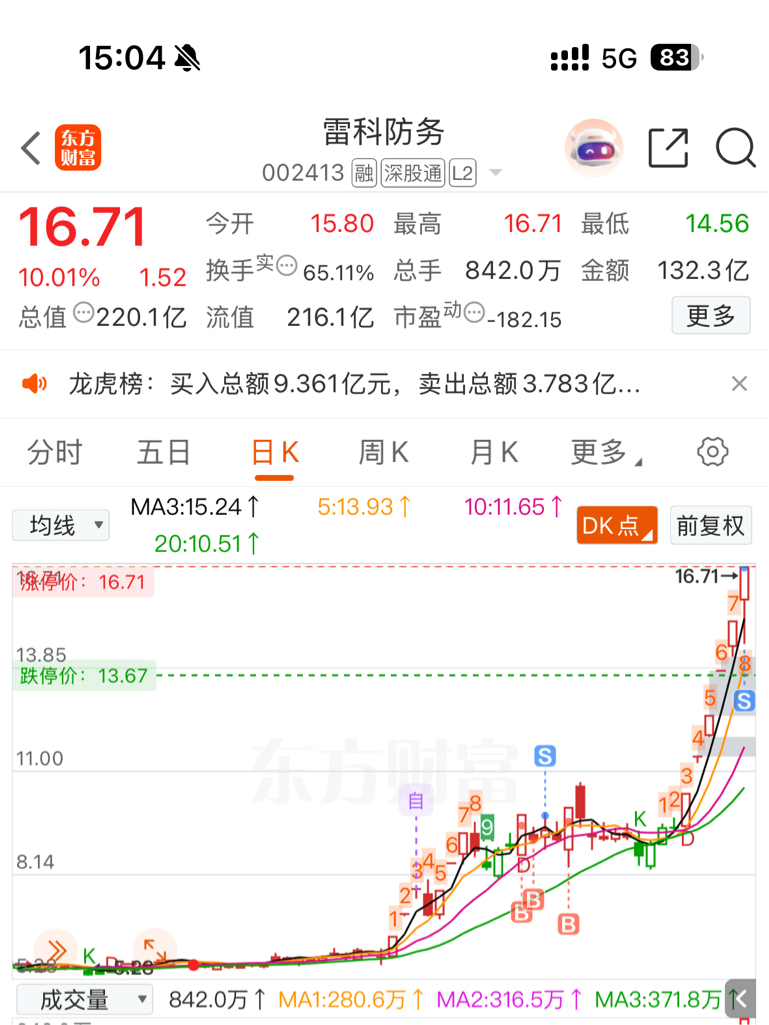
Task: Tap the L2 level badge
Action: click(x=462, y=173)
